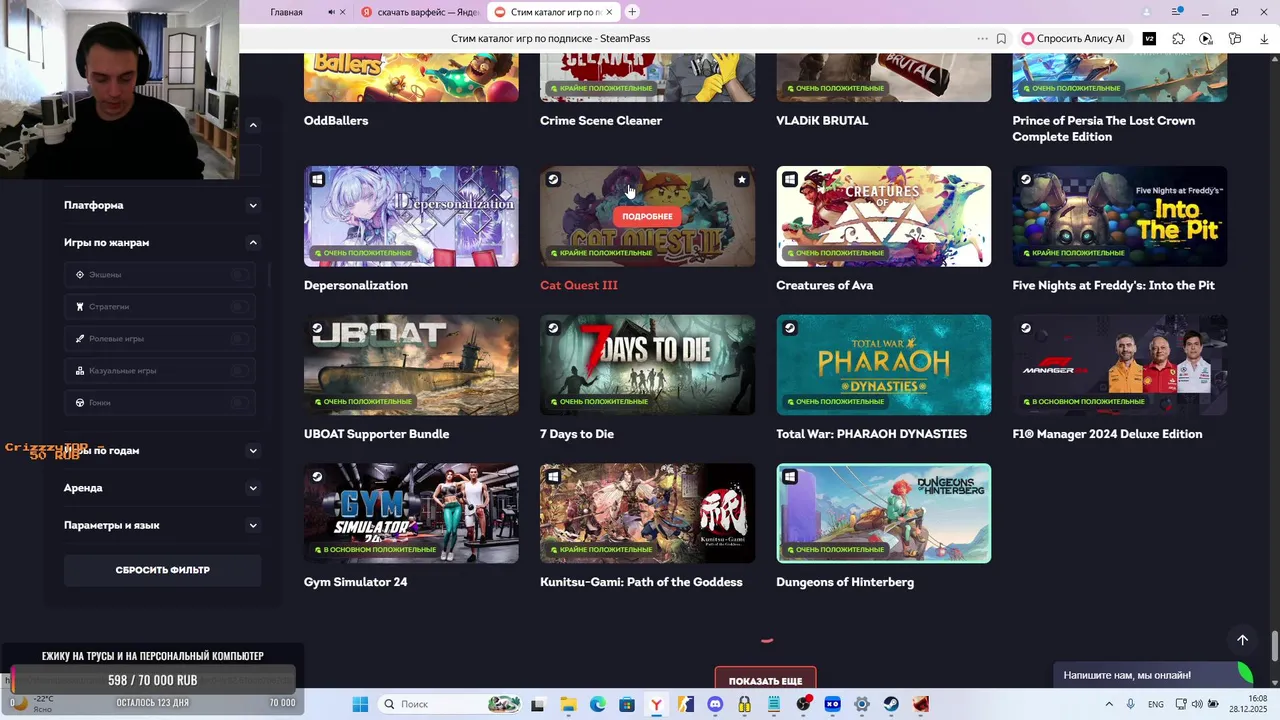Viewport: 1280px width, 720px height.
Task: Enable the Стратегии genre toggle
Action: 239,307
